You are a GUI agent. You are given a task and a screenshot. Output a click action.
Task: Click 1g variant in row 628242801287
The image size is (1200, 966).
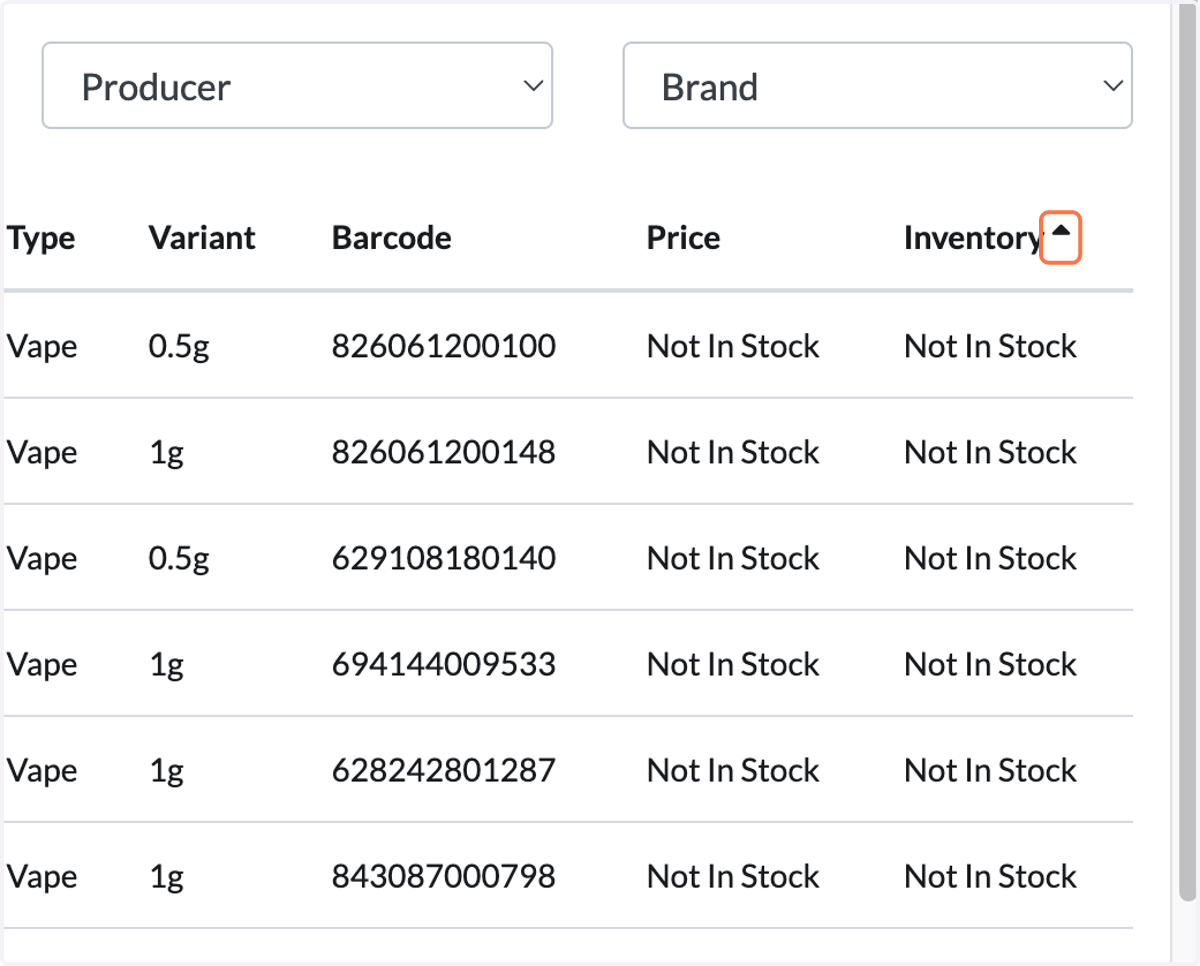coord(167,771)
